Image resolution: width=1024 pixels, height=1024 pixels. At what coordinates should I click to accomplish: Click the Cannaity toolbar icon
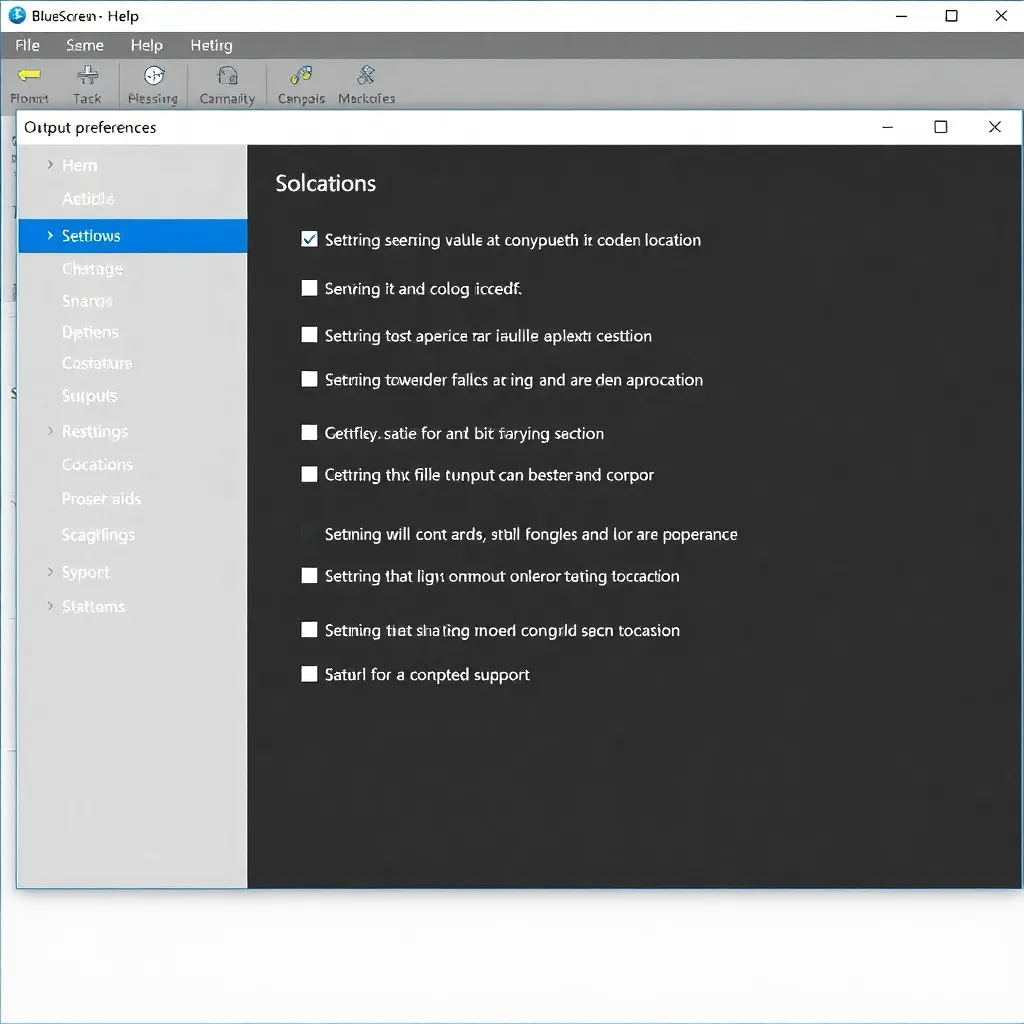[x=227, y=76]
